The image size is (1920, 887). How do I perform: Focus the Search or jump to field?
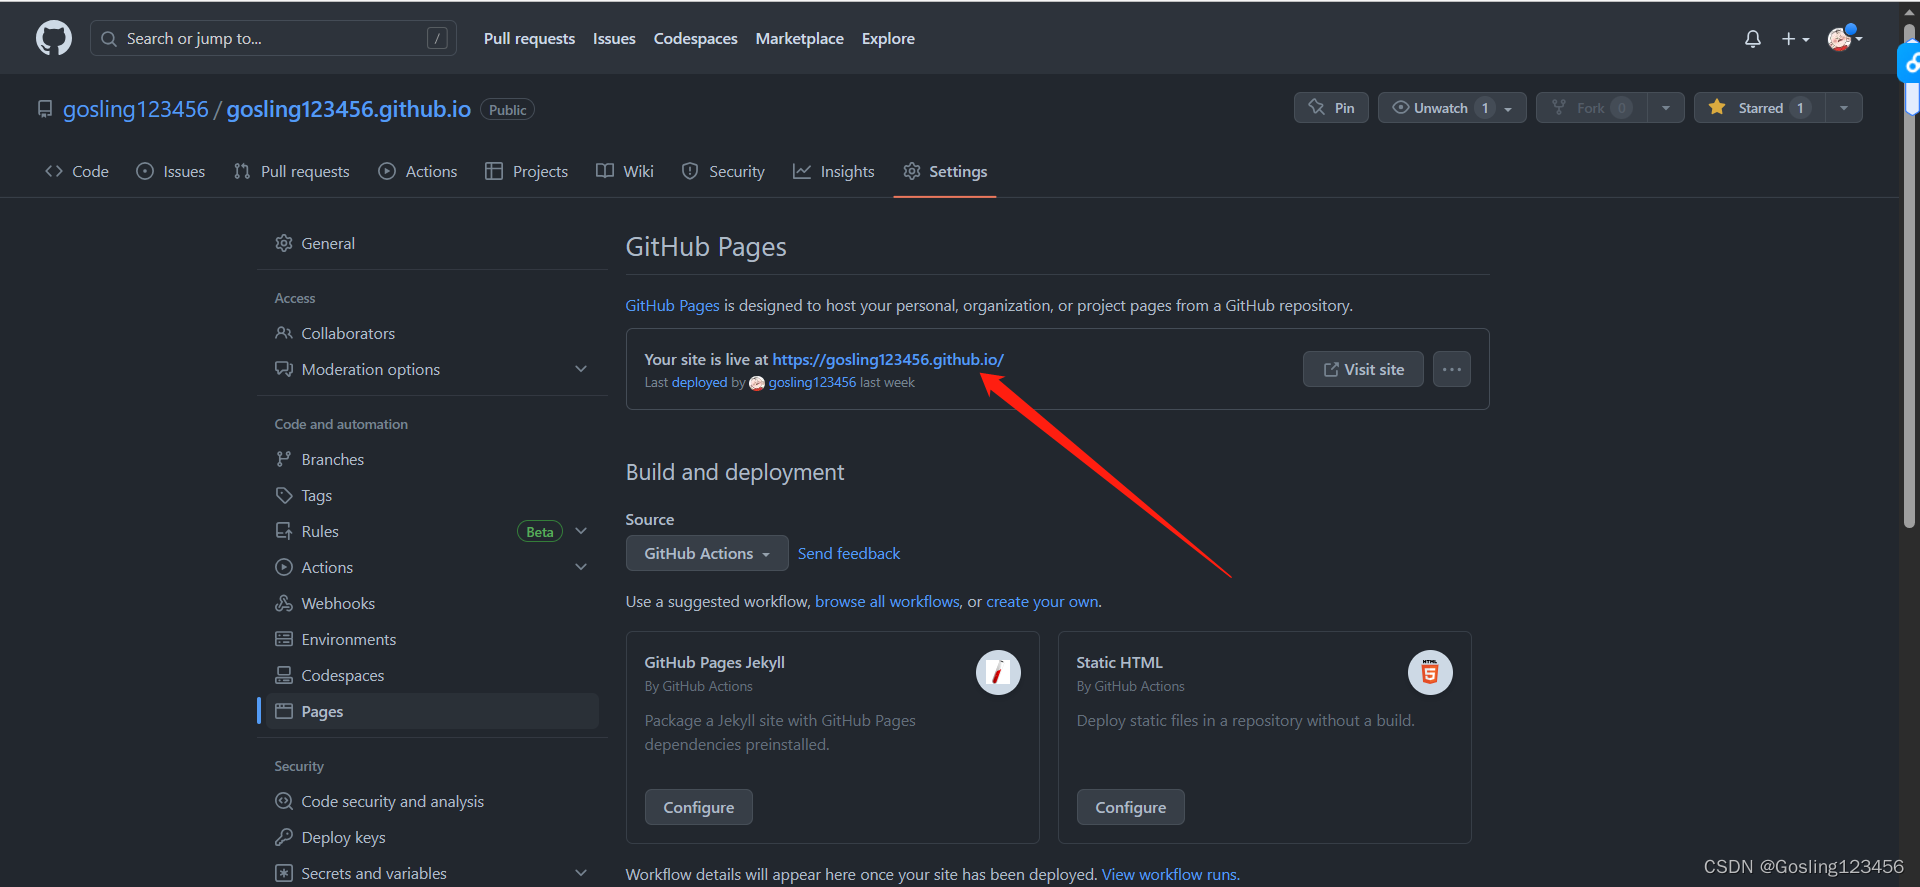(x=273, y=38)
